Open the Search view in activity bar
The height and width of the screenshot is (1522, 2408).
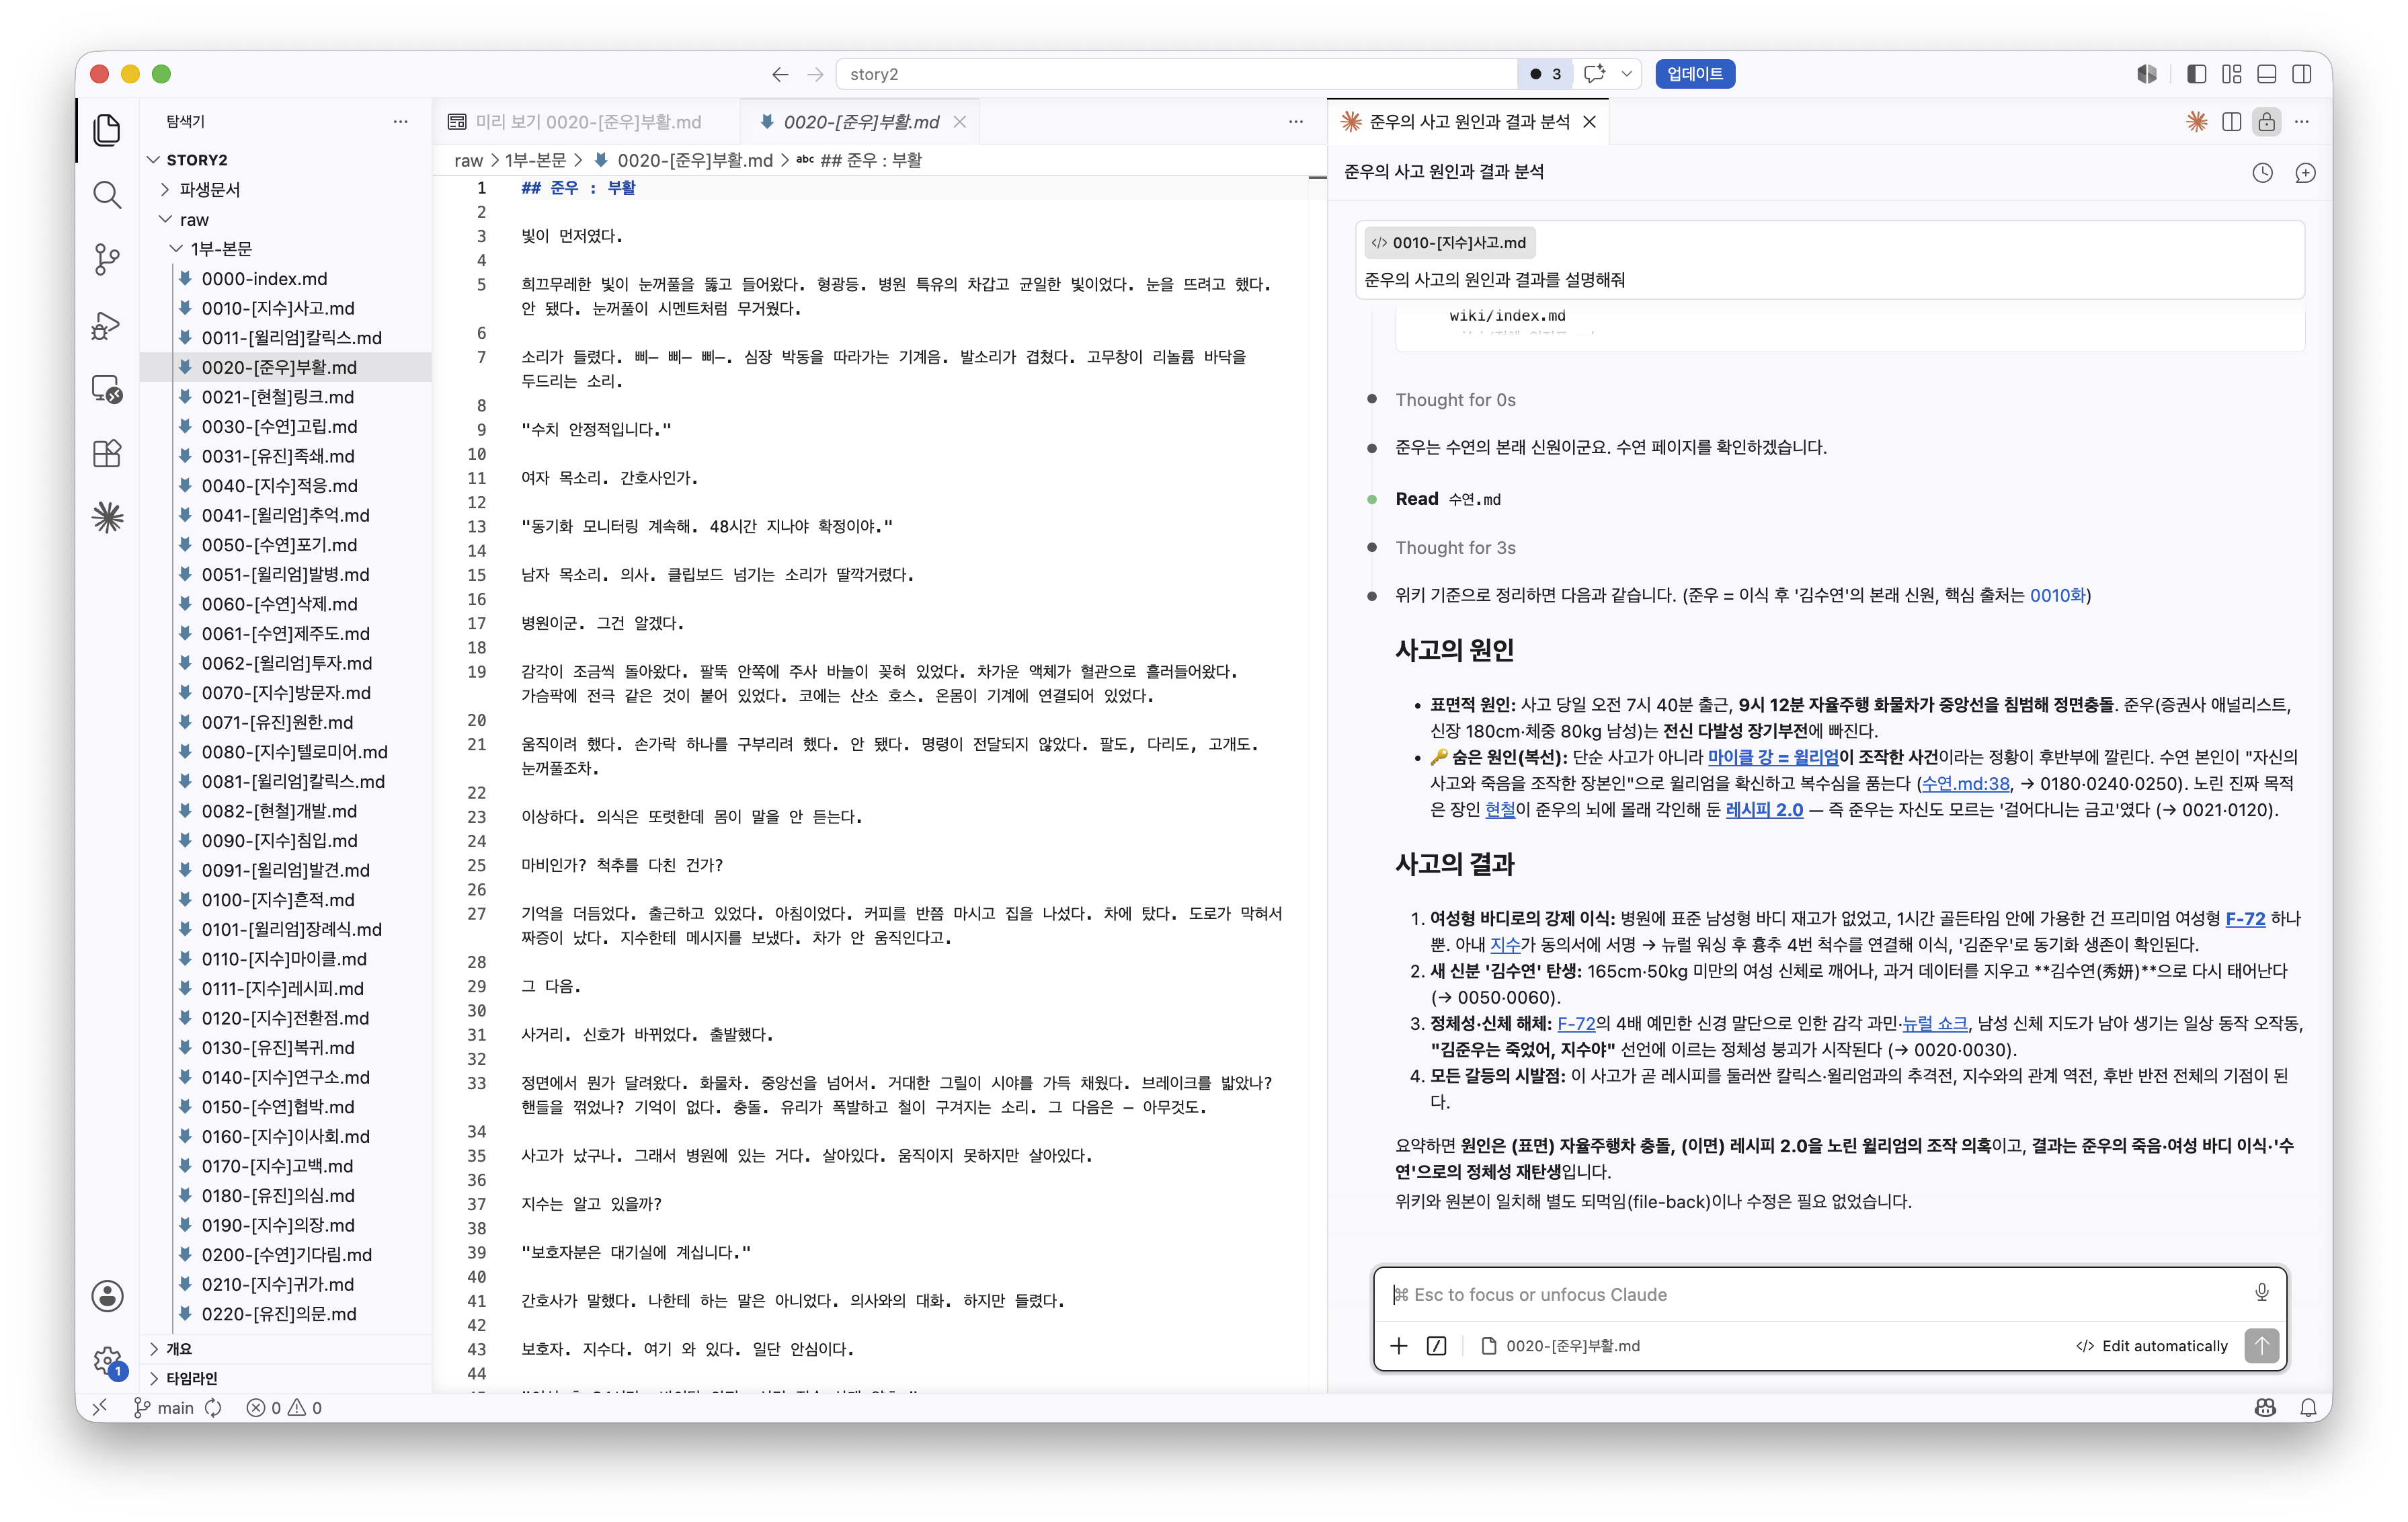(107, 194)
